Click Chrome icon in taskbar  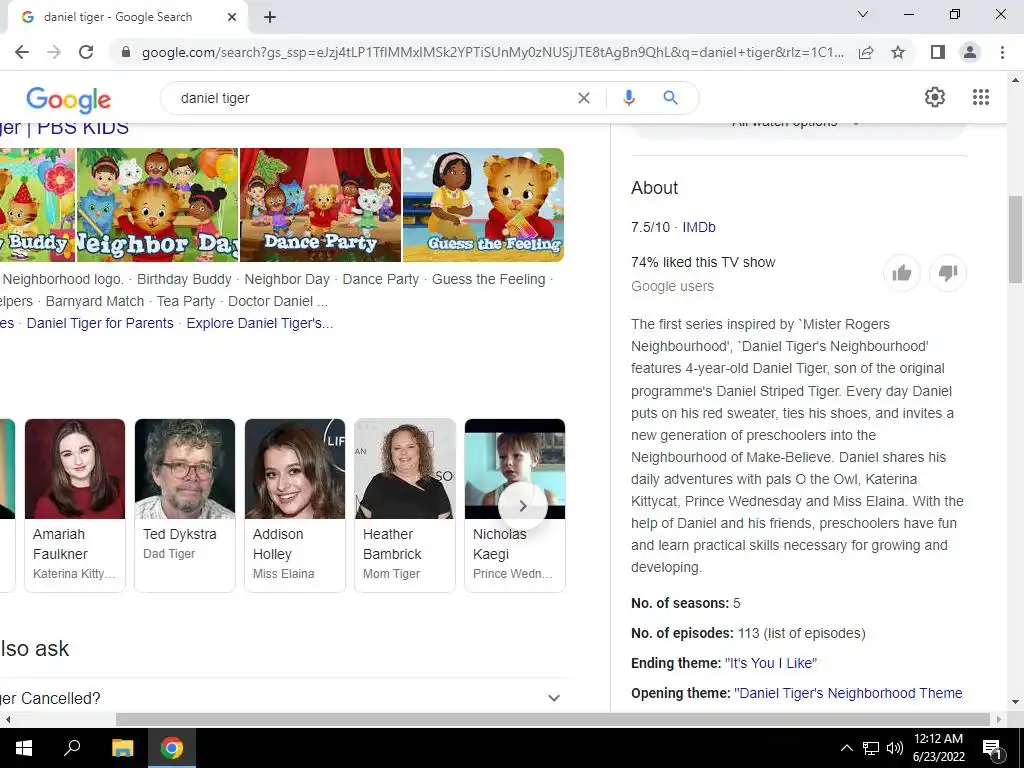172,748
